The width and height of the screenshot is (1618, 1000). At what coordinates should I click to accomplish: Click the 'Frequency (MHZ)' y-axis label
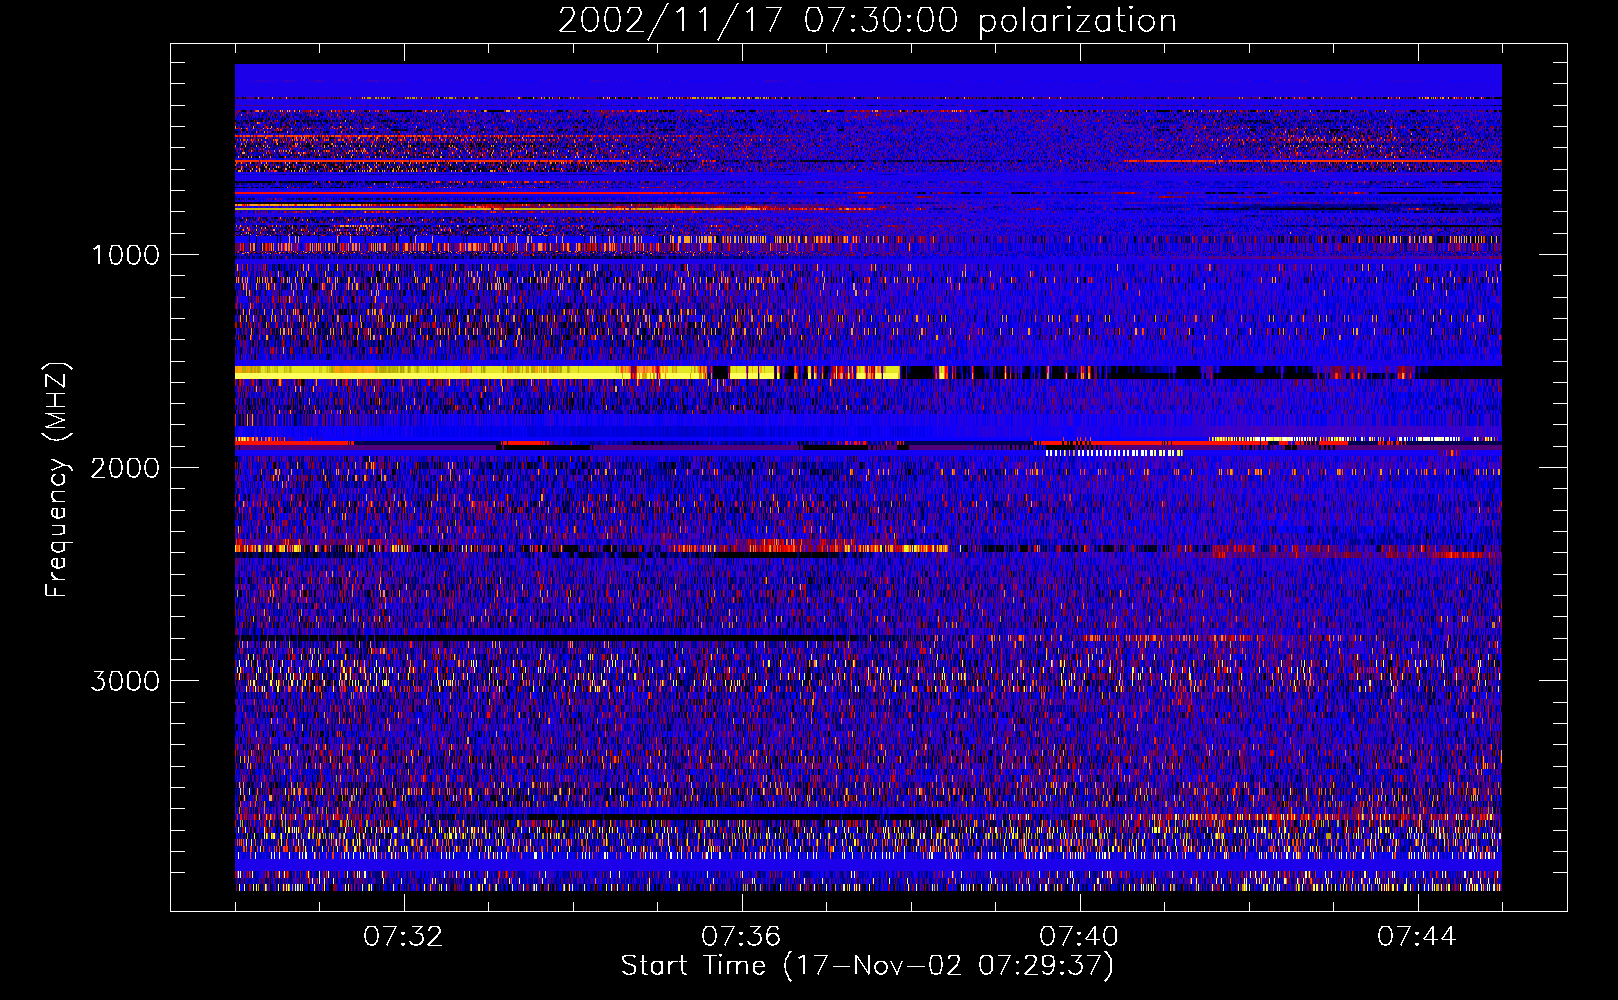(x=58, y=480)
